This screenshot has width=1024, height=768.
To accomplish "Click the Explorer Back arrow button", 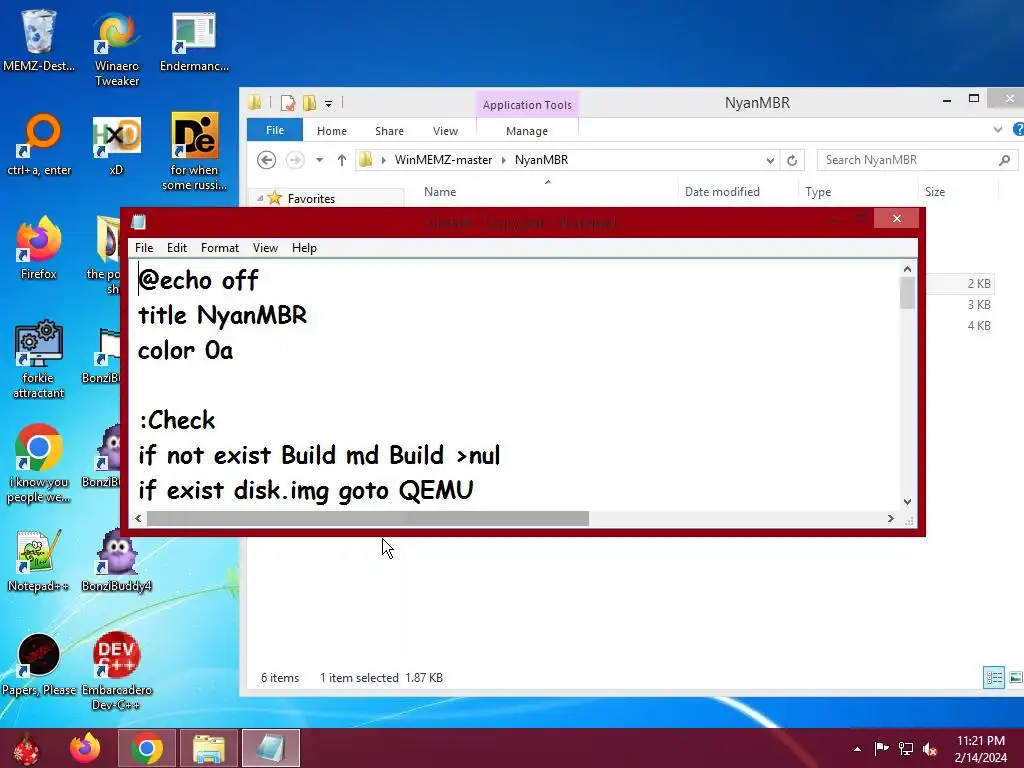I will [266, 160].
